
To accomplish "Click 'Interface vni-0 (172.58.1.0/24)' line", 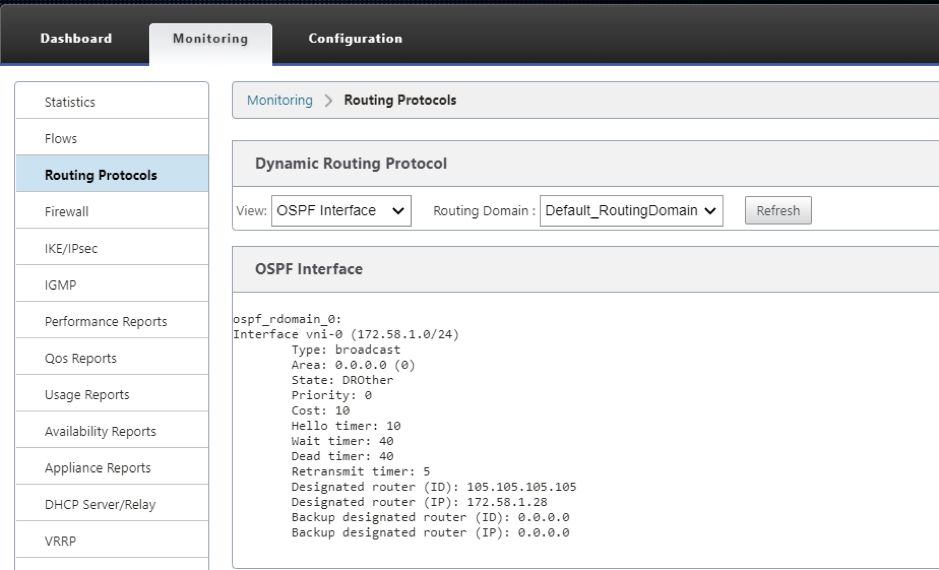I will 346,334.
